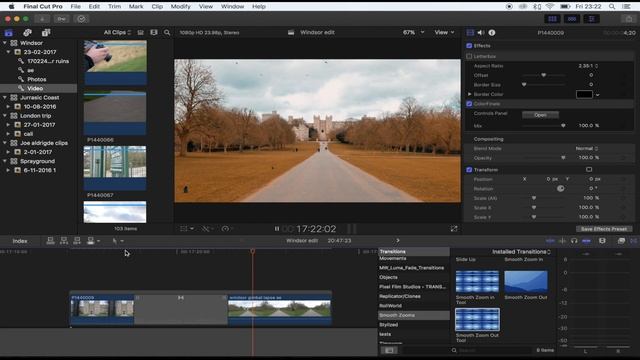Toggle the Transform on-screen controls icon
The image size is (640, 360).
coord(589,169)
